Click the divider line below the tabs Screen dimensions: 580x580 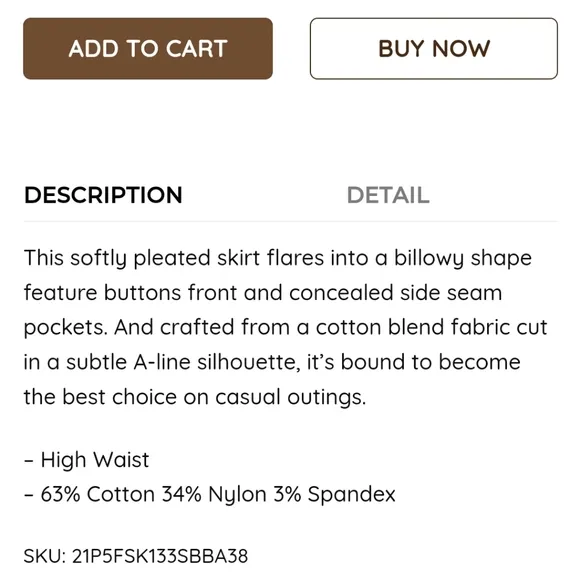pyautogui.click(x=291, y=221)
